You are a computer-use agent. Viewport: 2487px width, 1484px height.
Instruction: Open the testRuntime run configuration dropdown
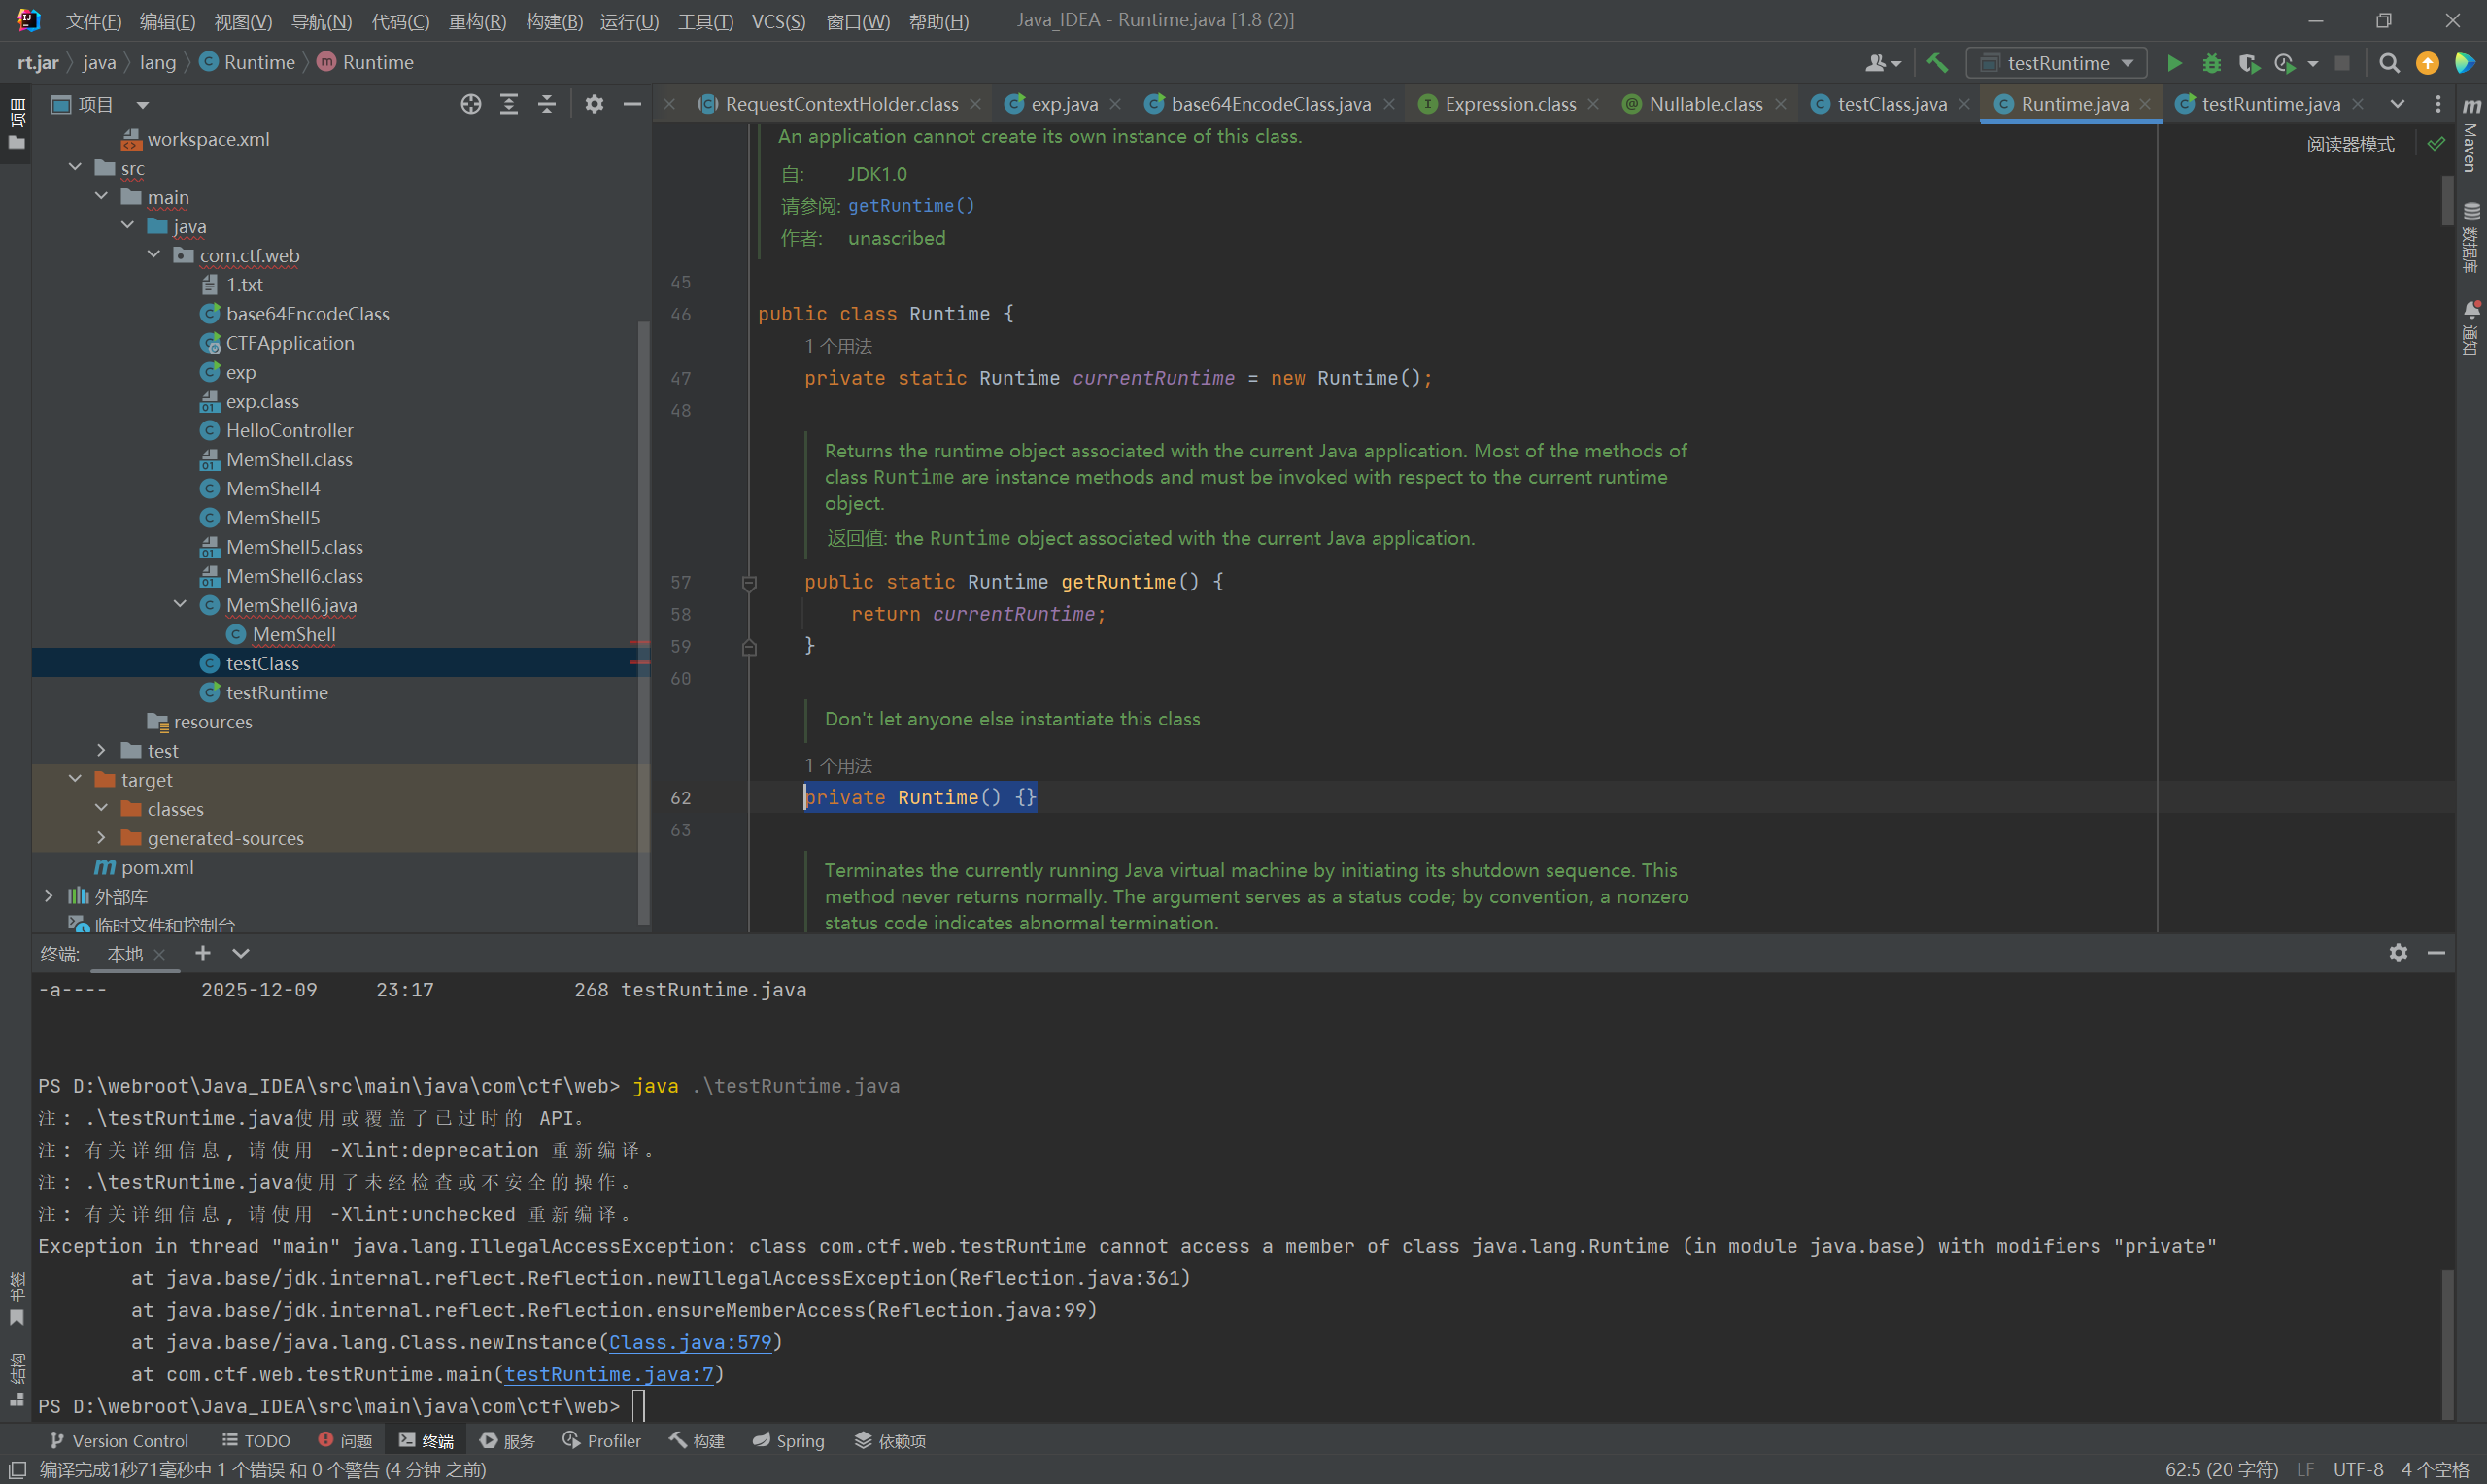pyautogui.click(x=2058, y=63)
